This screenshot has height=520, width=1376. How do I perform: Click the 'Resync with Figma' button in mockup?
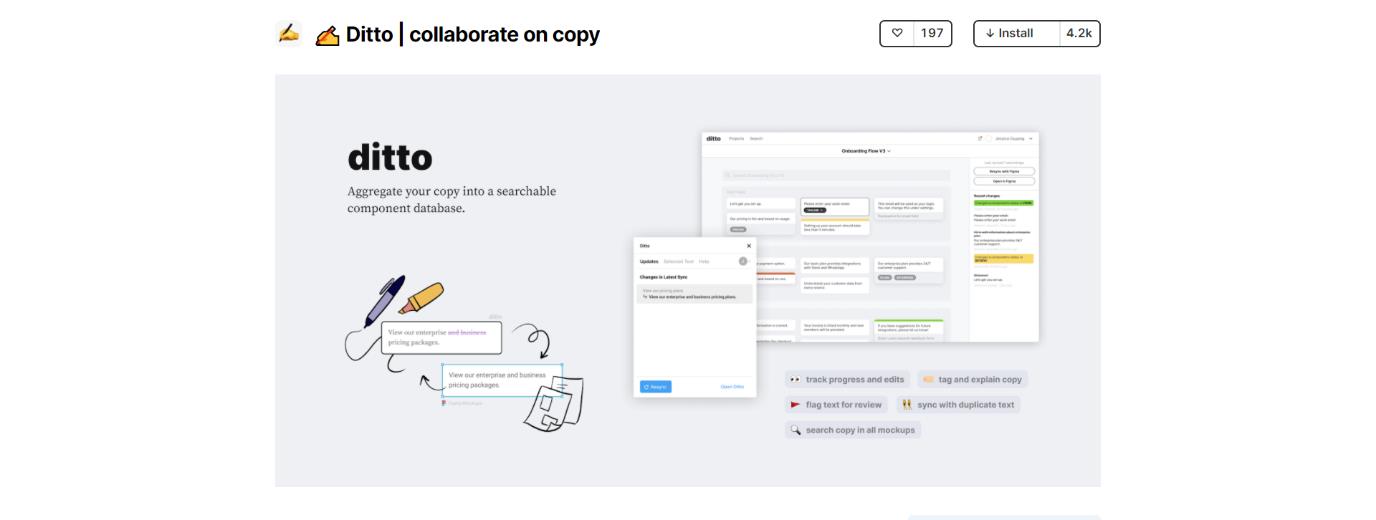click(x=1004, y=171)
